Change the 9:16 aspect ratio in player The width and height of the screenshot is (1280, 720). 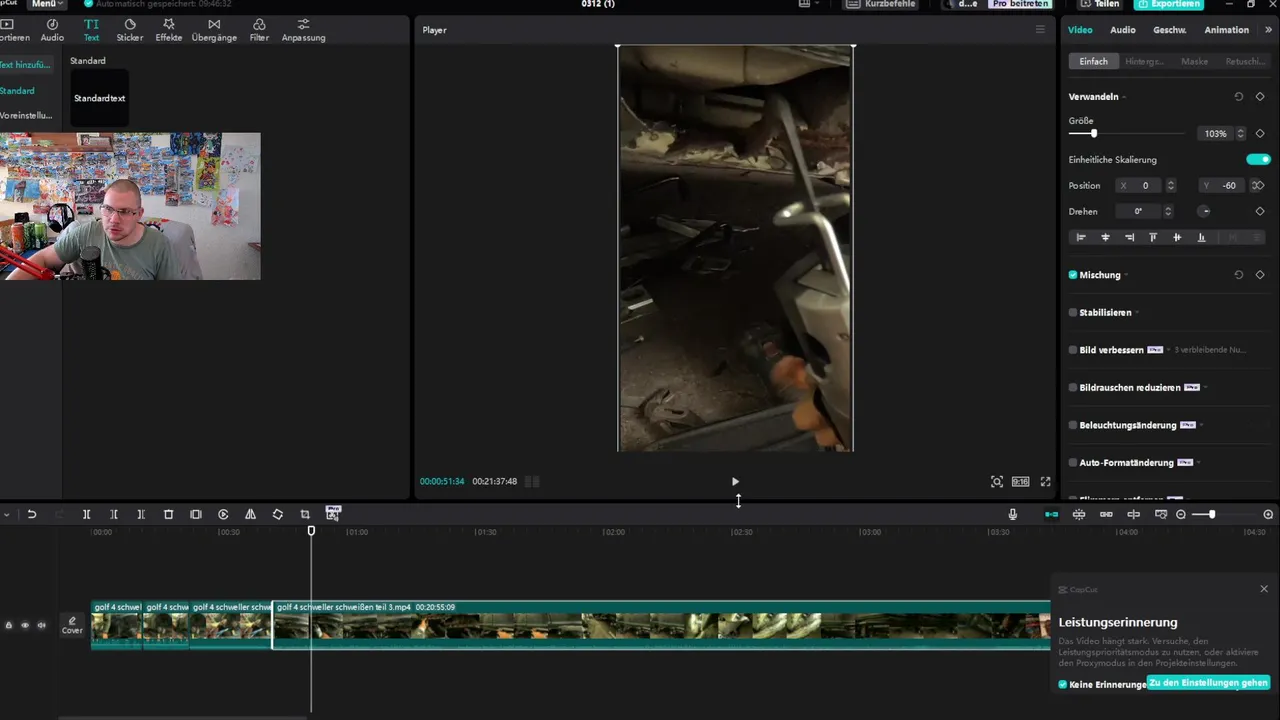1020,481
